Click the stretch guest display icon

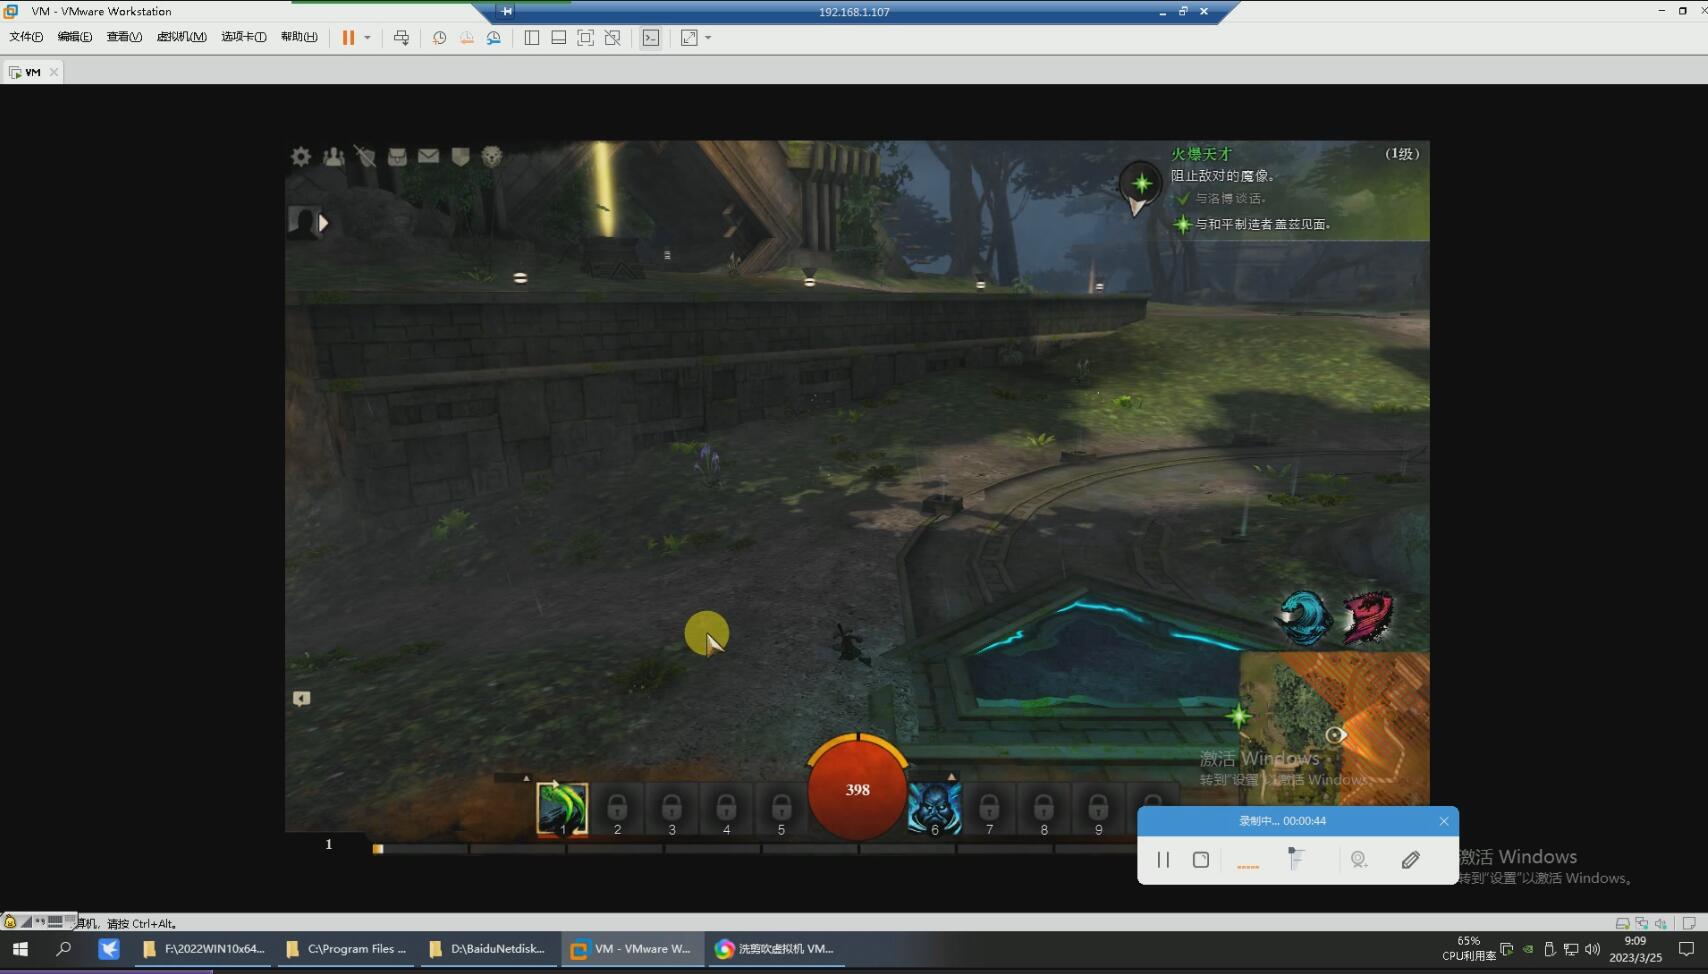pyautogui.click(x=689, y=37)
